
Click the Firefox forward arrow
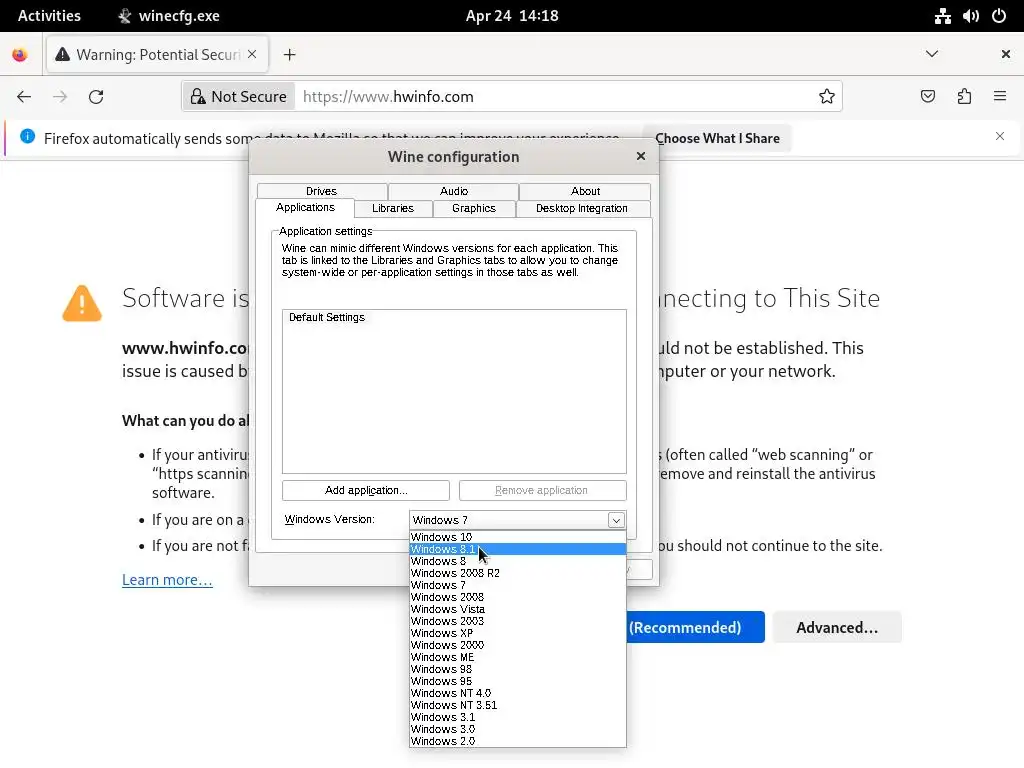point(60,97)
